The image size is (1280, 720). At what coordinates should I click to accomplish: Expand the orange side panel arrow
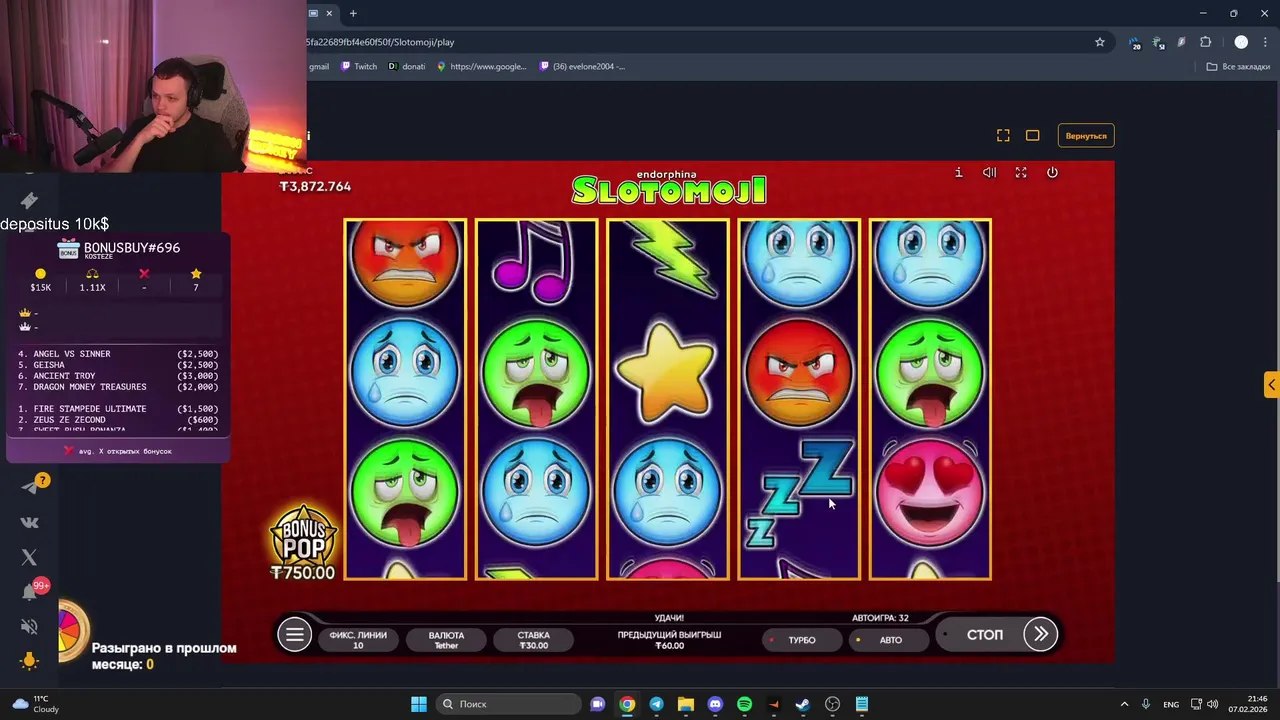point(1271,385)
